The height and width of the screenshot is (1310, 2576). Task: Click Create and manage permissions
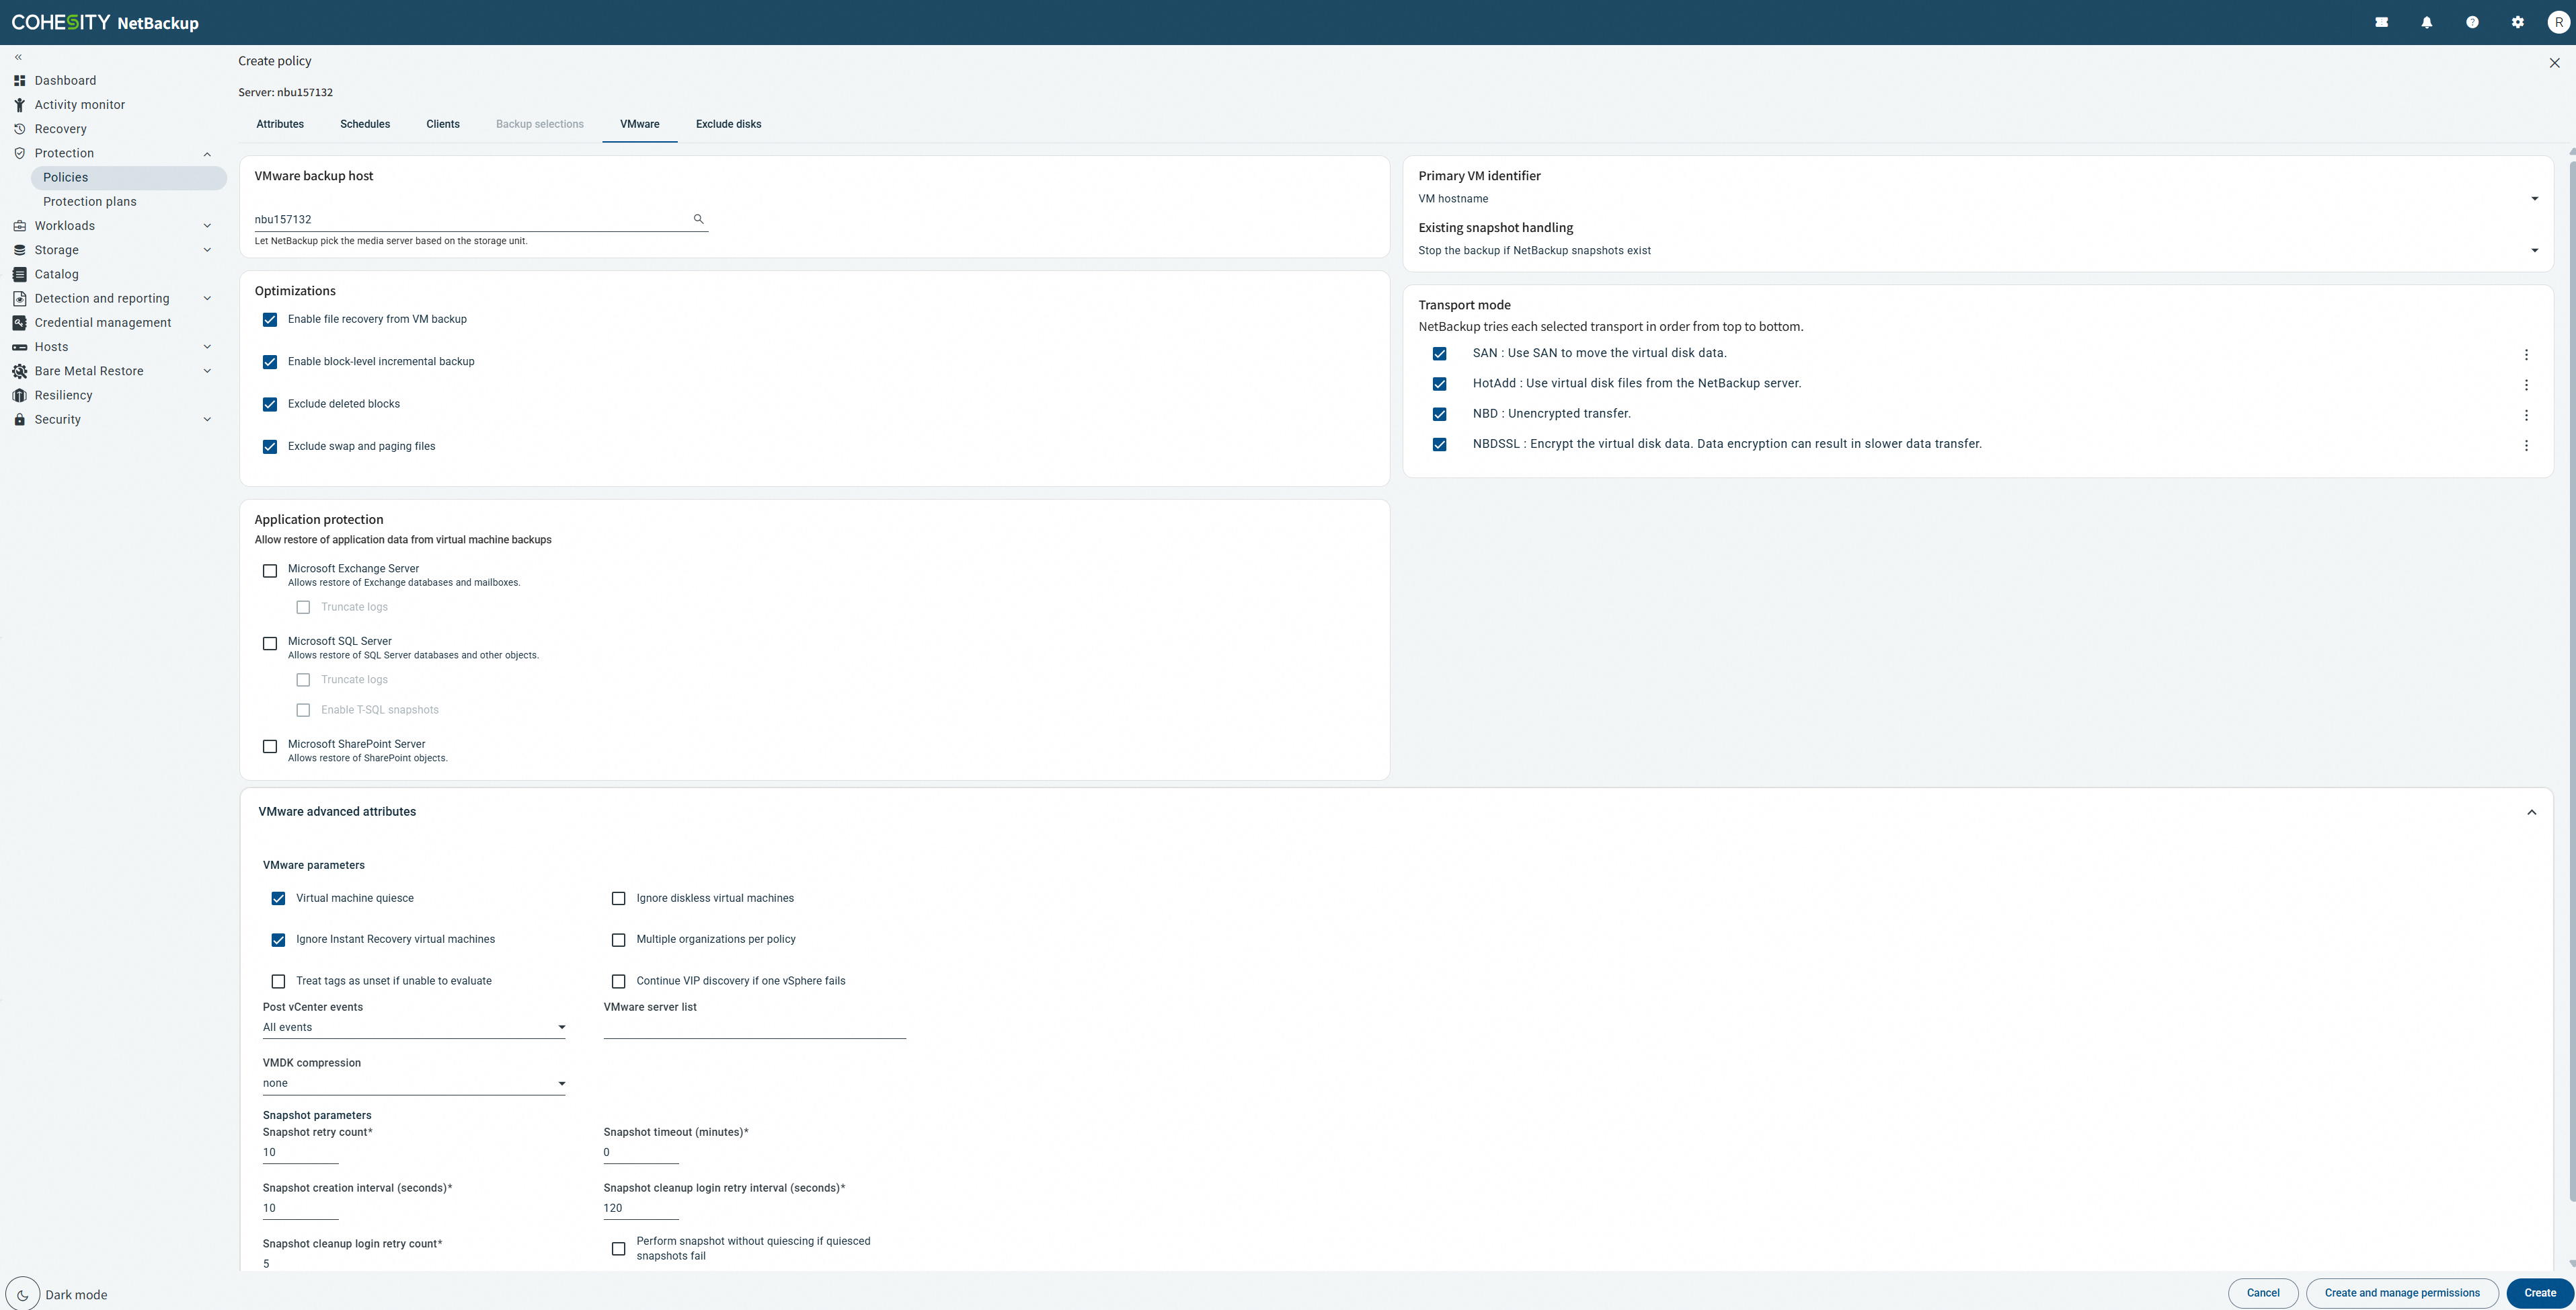point(2402,1293)
